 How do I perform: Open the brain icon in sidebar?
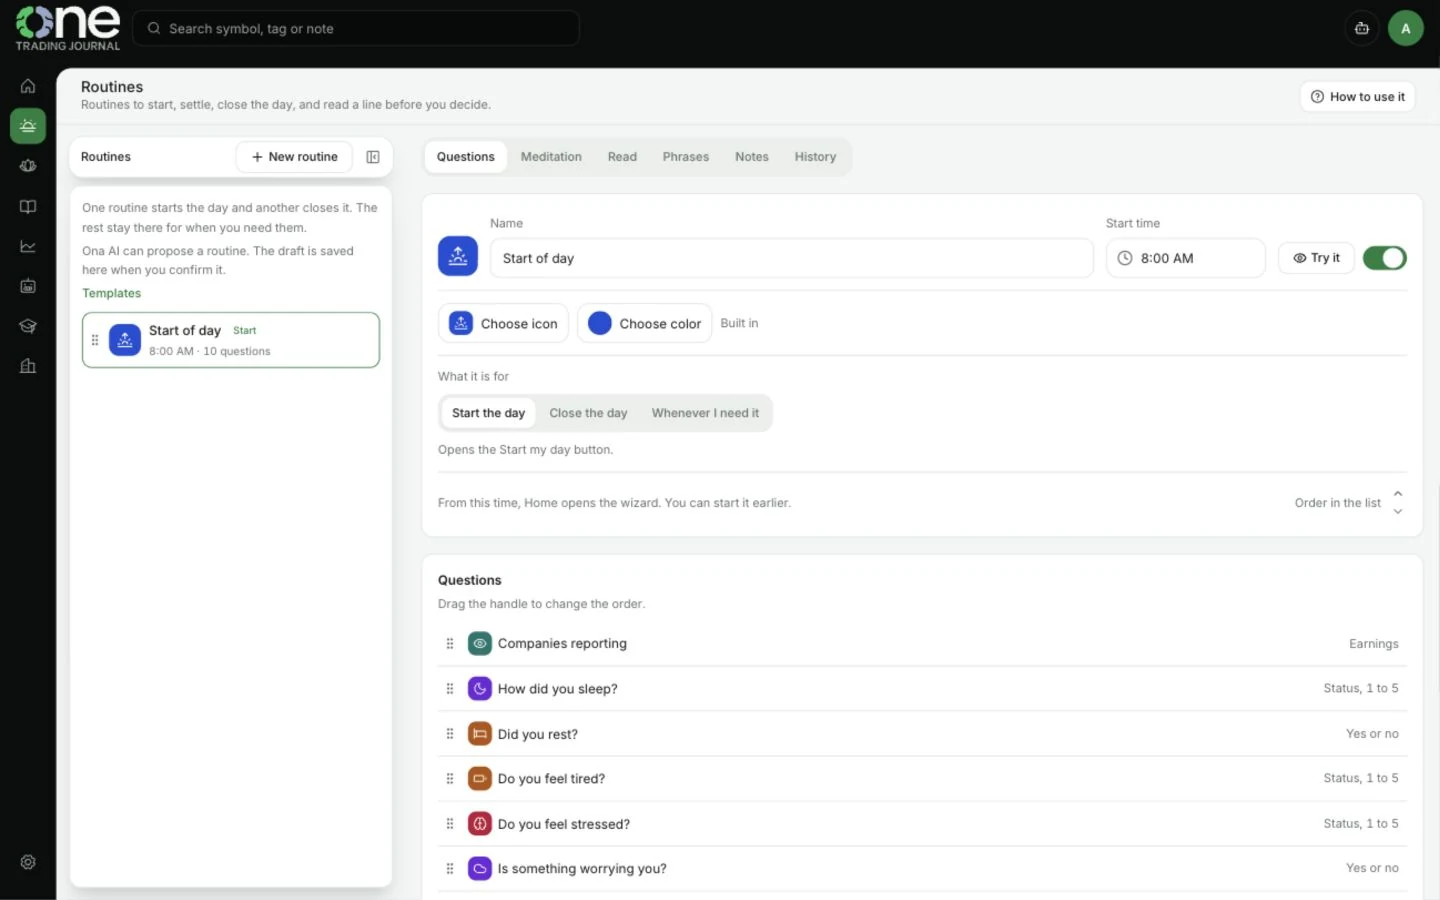click(28, 166)
